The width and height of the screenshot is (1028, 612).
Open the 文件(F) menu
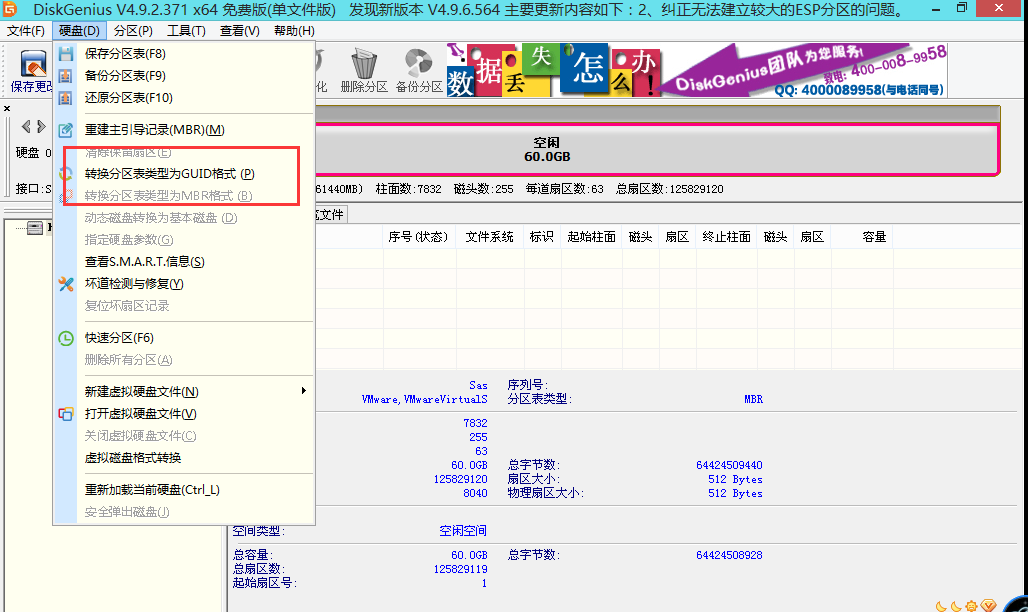tap(26, 31)
